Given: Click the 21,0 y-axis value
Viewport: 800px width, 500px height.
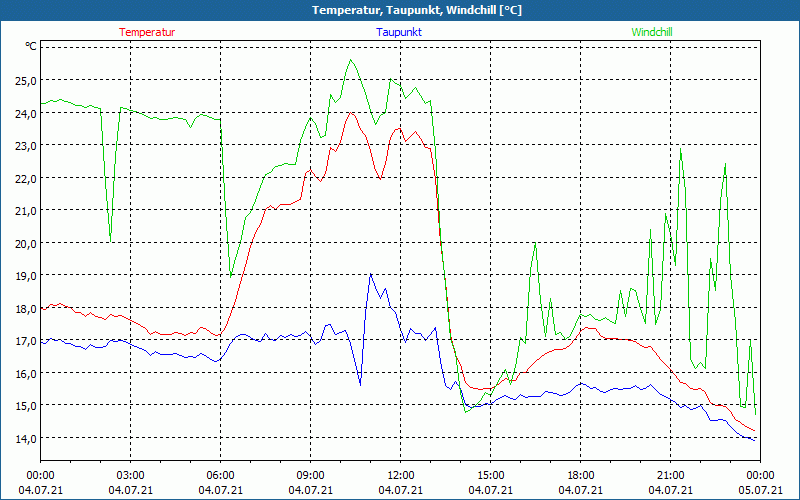Looking at the screenshot, I should click(27, 211).
